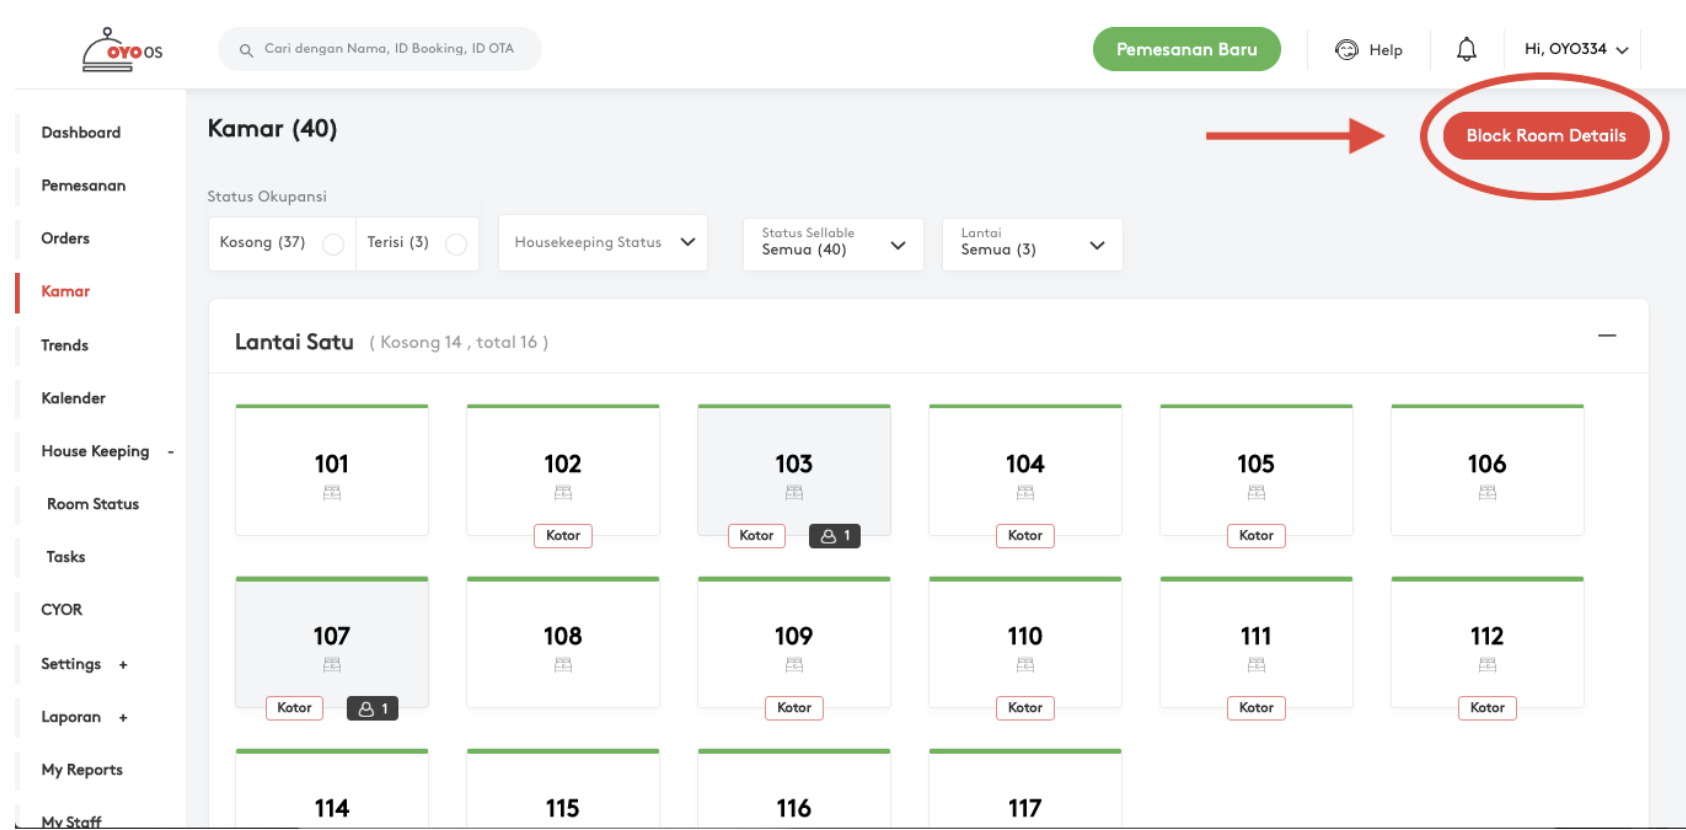Click Kotor tag on room 111
The image size is (1686, 830).
(1256, 708)
